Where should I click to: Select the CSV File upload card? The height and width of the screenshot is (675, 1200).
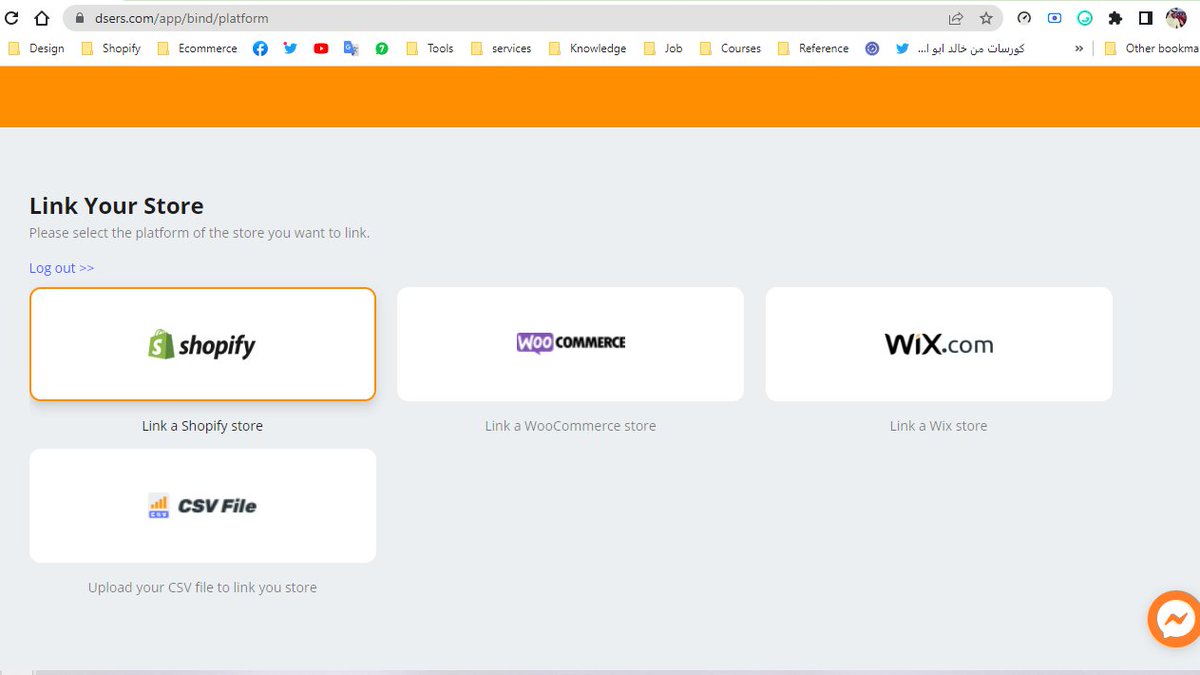[x=203, y=506]
